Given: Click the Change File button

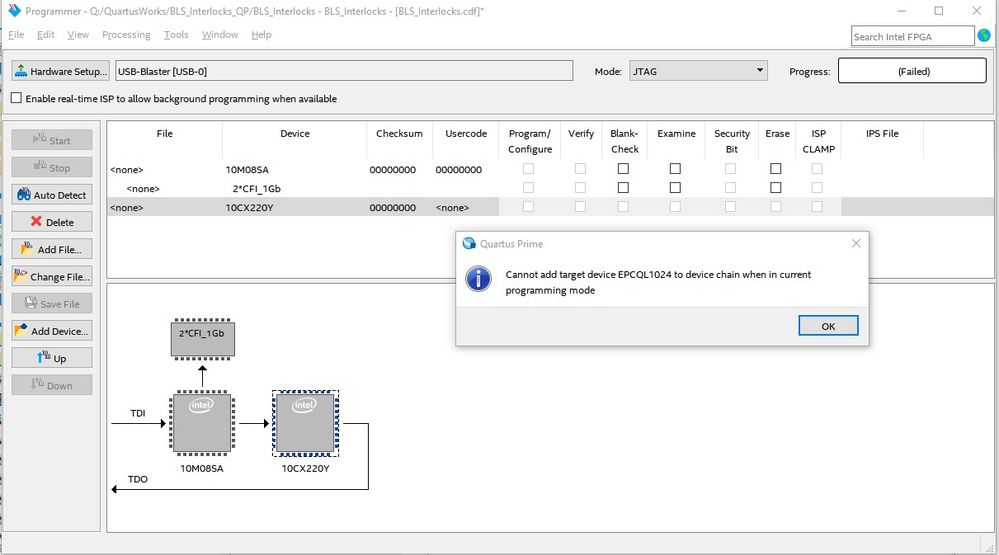Looking at the screenshot, I should pos(52,277).
